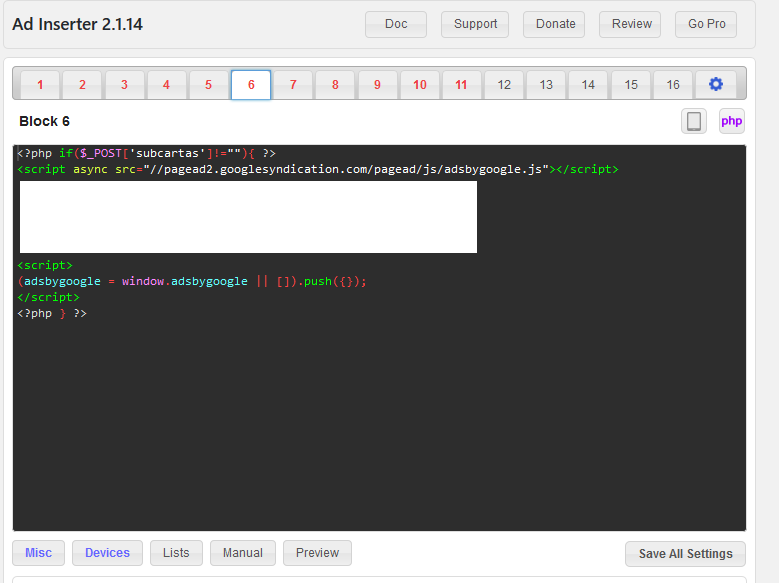Open the Devices options section

coord(107,553)
